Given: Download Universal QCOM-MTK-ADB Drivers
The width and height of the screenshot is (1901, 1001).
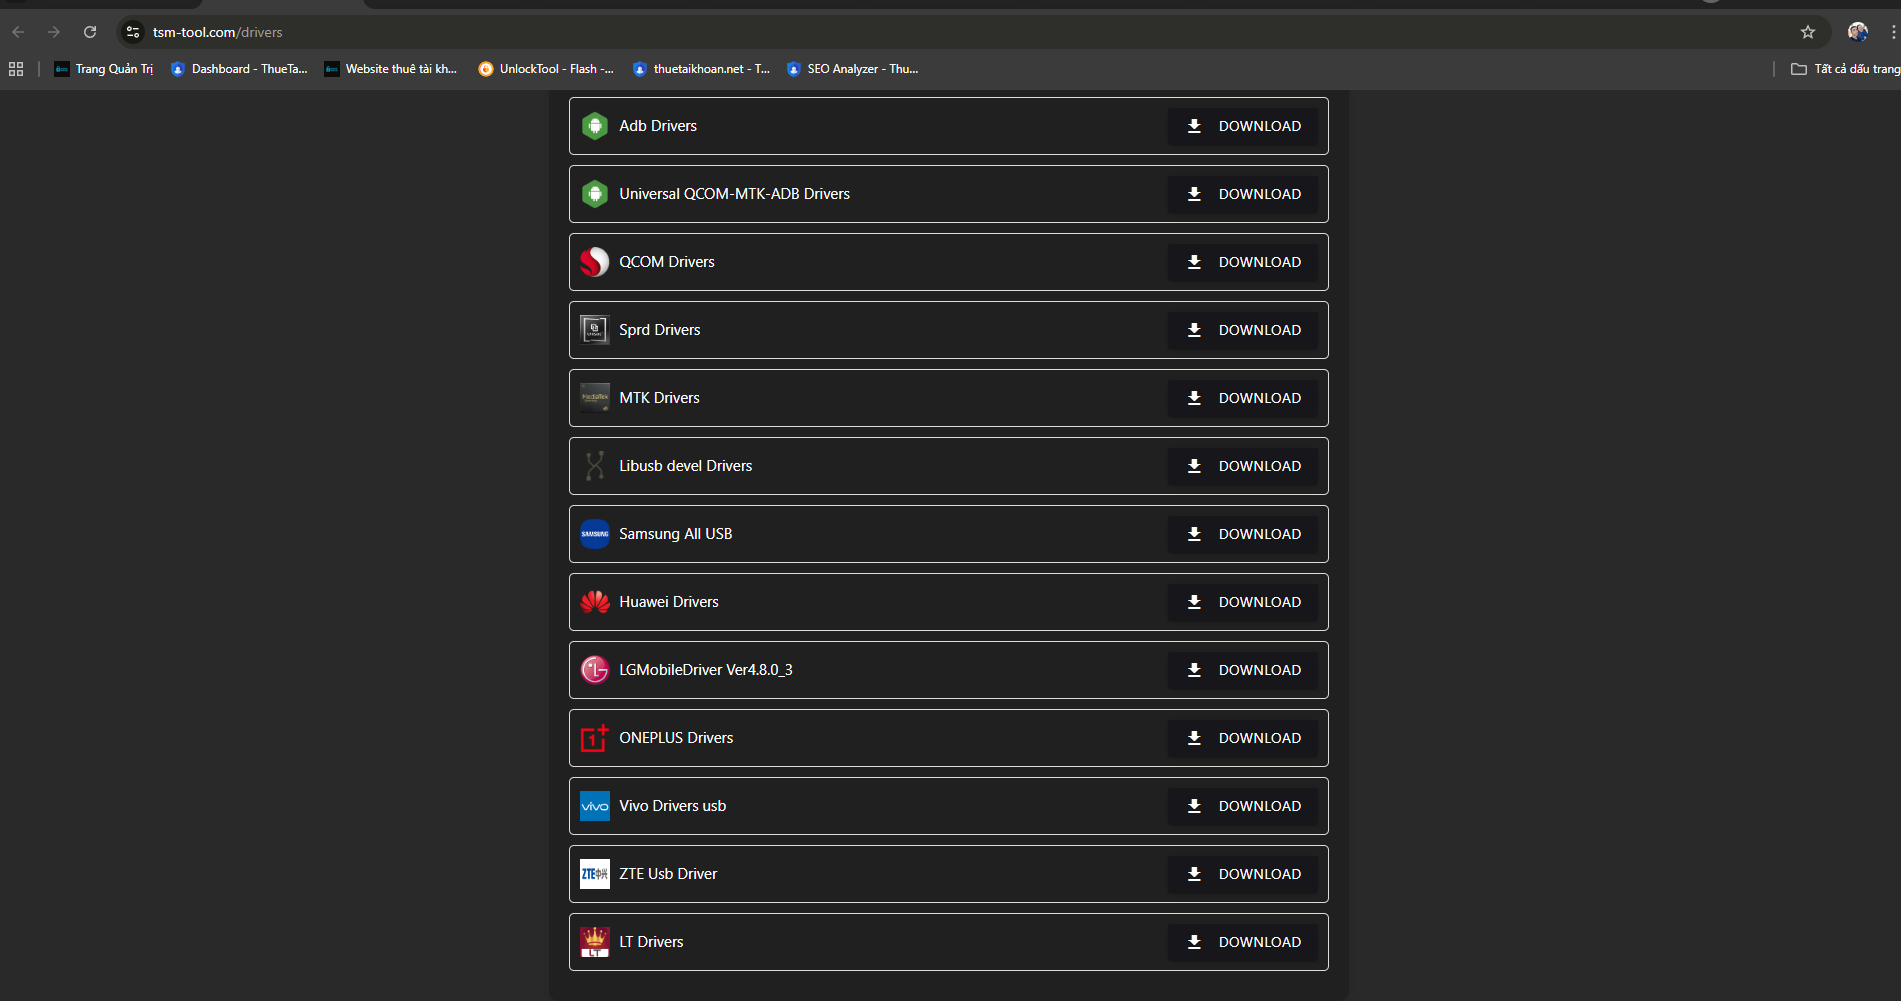Looking at the screenshot, I should pyautogui.click(x=1243, y=194).
